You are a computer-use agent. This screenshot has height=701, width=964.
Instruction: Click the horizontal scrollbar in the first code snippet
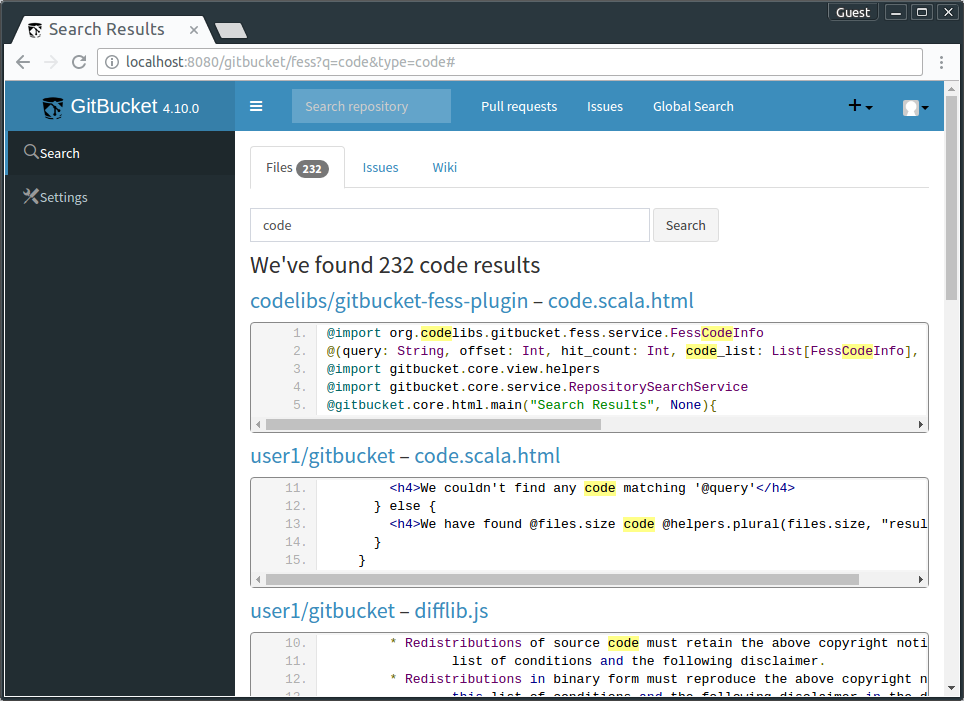433,424
